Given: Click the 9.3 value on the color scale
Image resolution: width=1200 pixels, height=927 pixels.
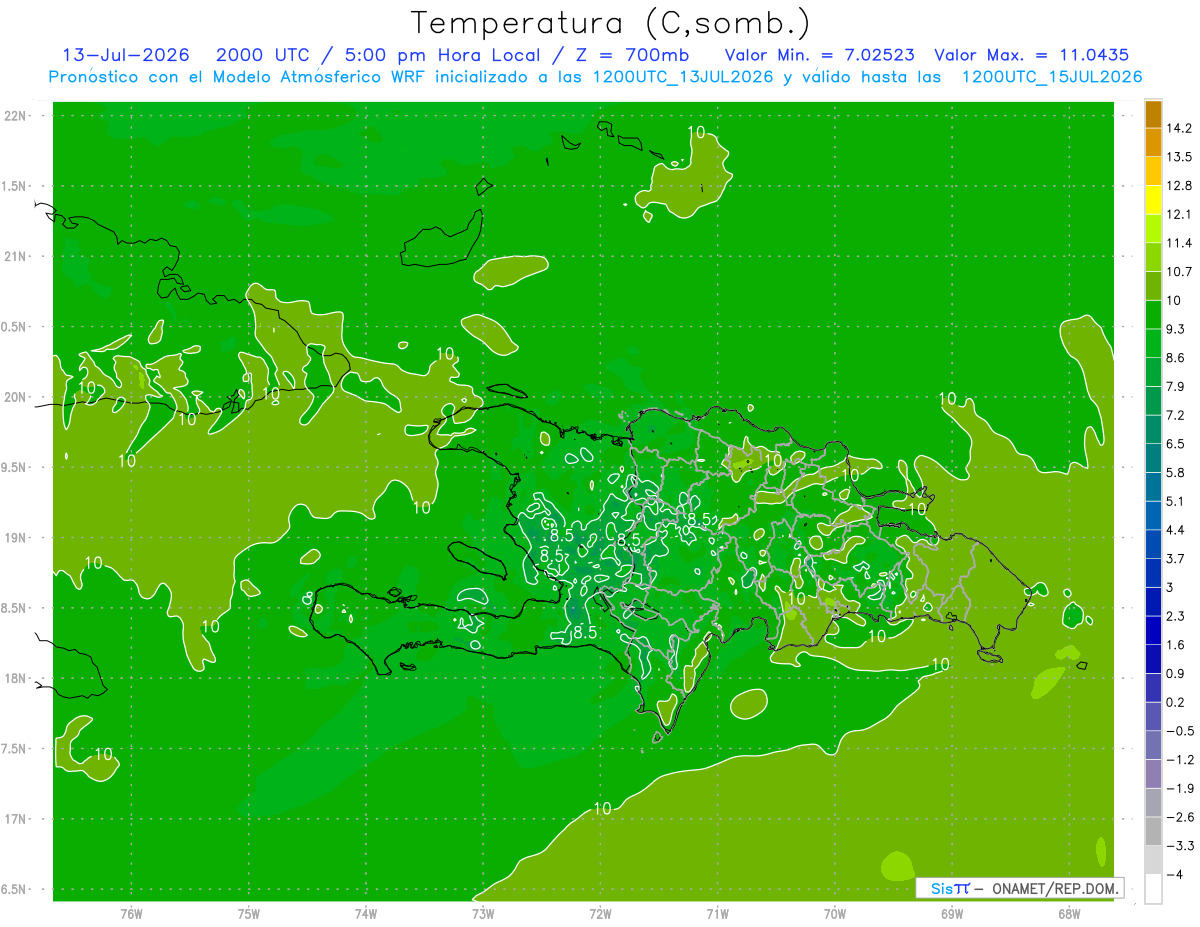Looking at the screenshot, I should [x=1175, y=329].
